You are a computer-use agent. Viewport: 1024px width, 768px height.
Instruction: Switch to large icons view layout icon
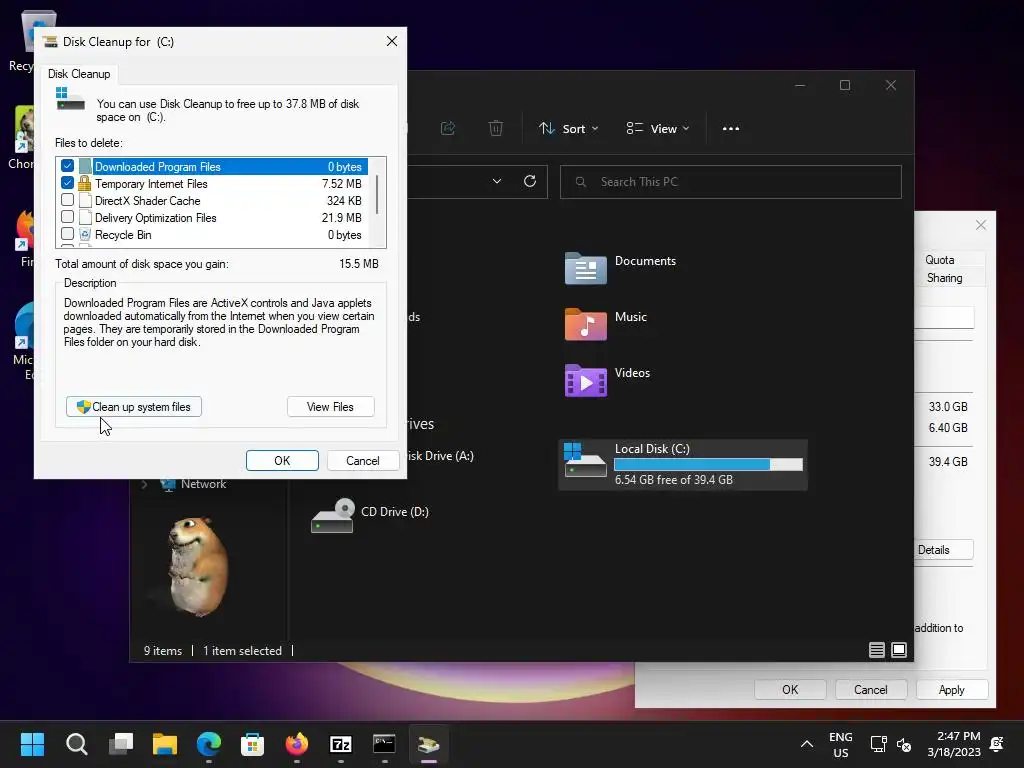click(899, 650)
